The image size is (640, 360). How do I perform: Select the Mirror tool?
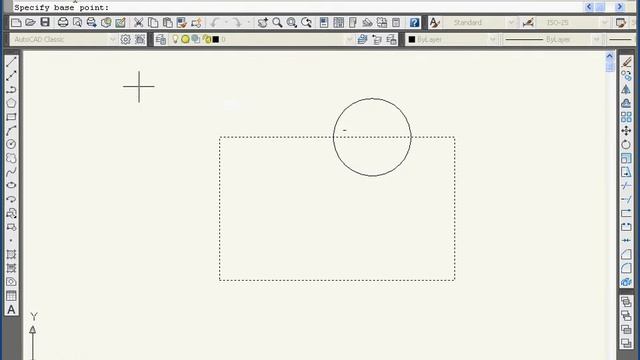click(x=626, y=89)
